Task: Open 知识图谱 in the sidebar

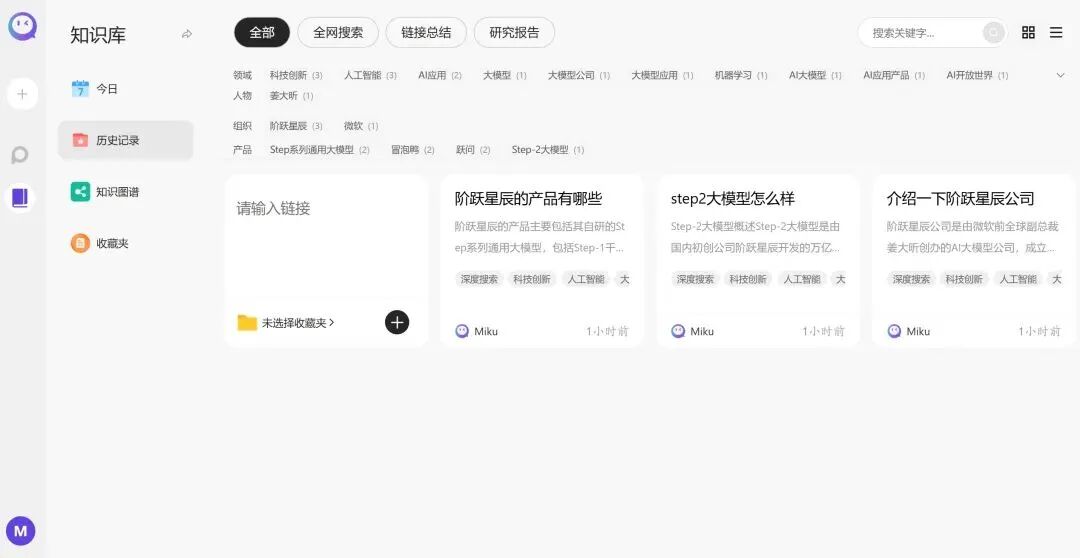Action: 125,192
